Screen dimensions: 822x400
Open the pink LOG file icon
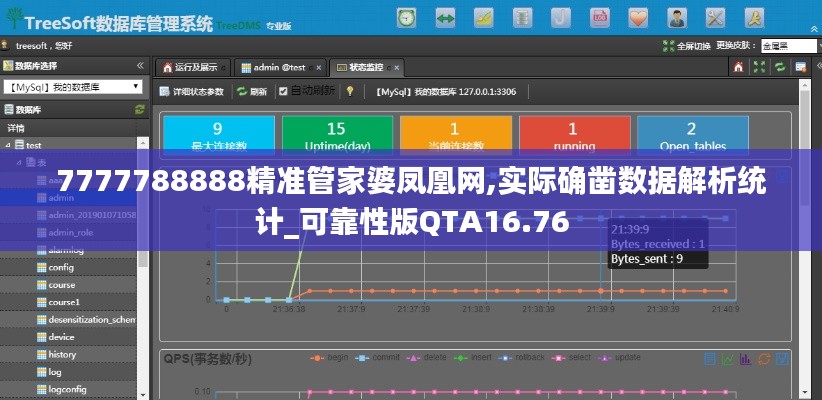click(x=600, y=18)
